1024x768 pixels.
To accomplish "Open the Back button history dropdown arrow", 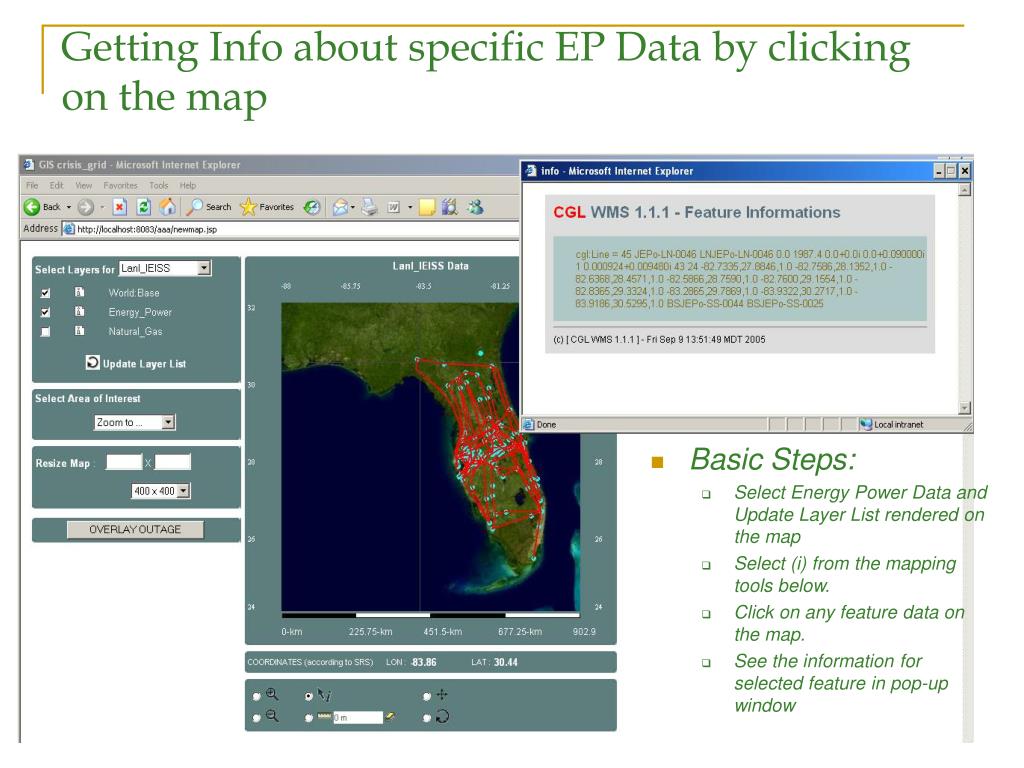I will (x=69, y=208).
